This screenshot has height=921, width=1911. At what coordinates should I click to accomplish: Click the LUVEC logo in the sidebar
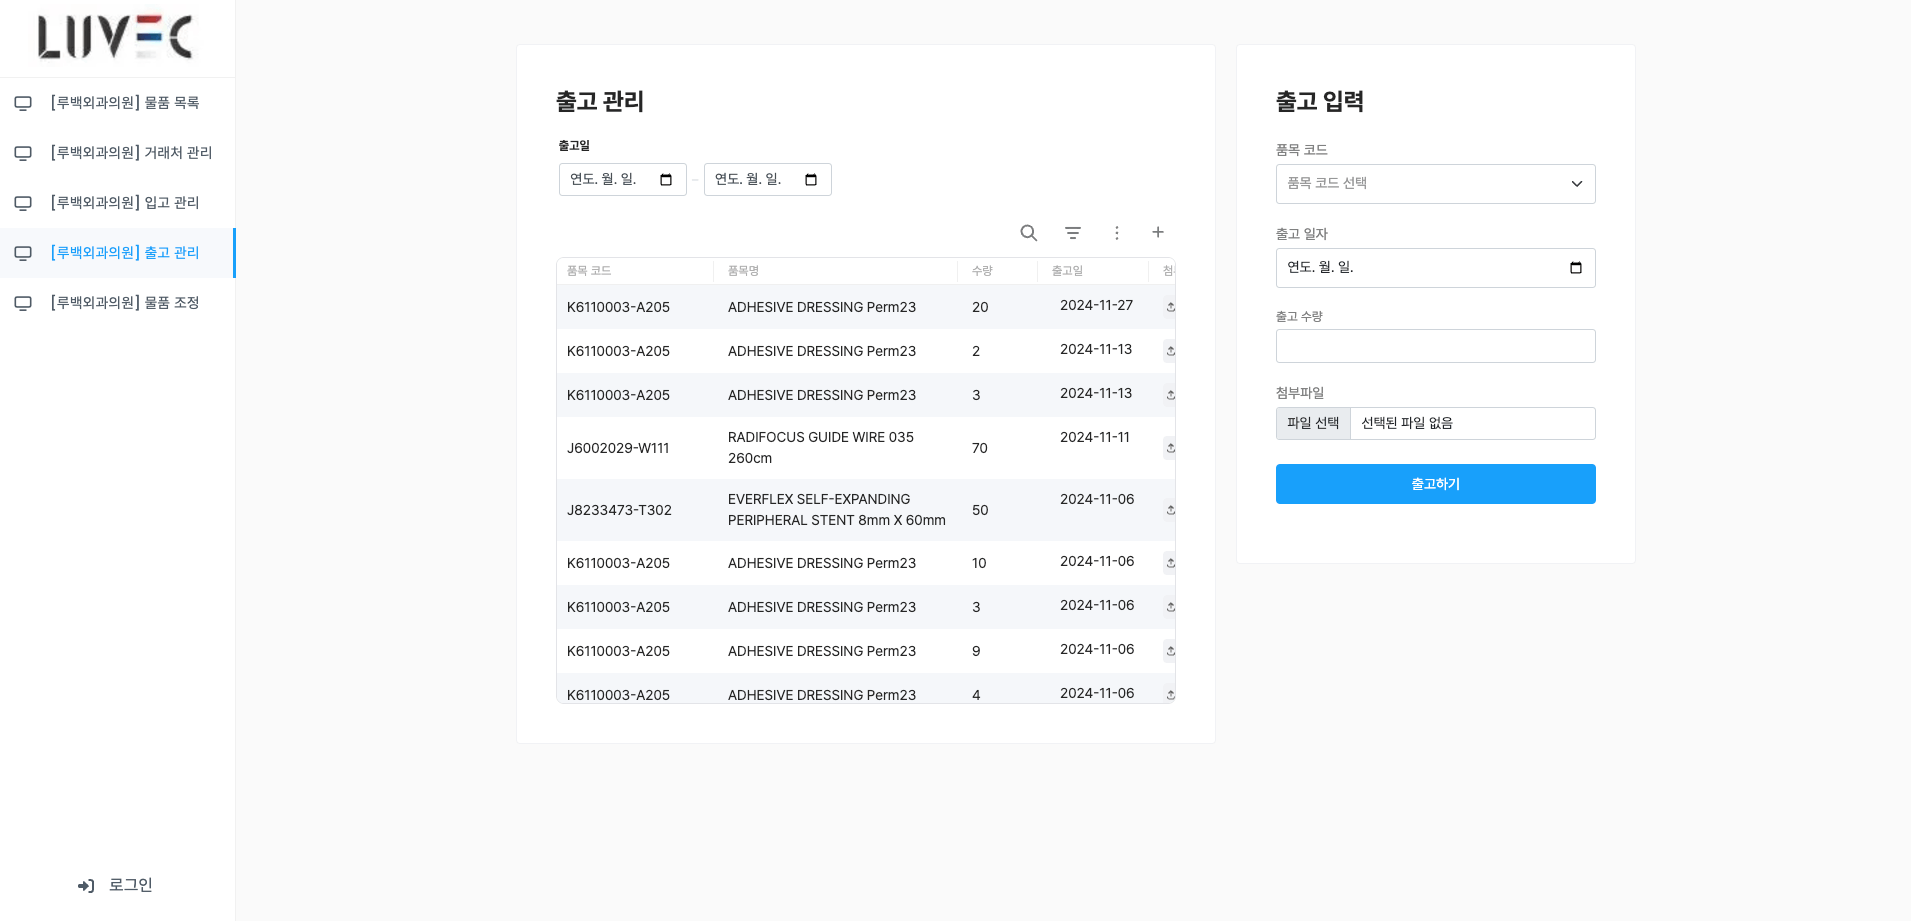[116, 37]
